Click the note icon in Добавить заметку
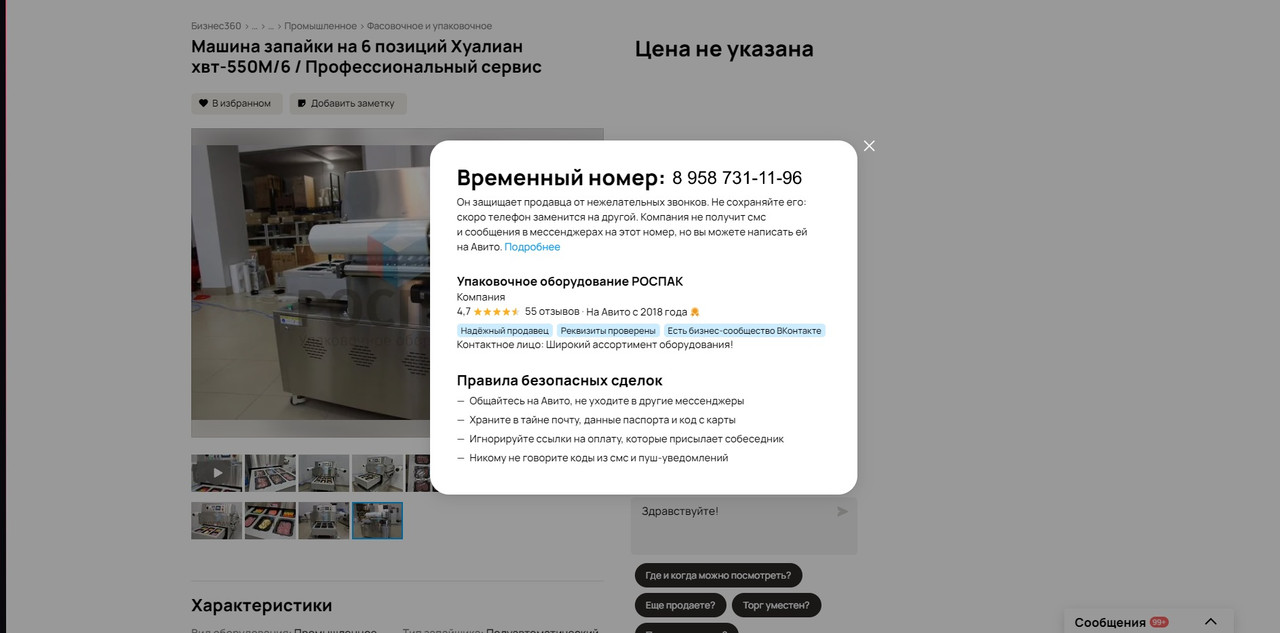The width and height of the screenshot is (1280, 633). click(x=302, y=103)
